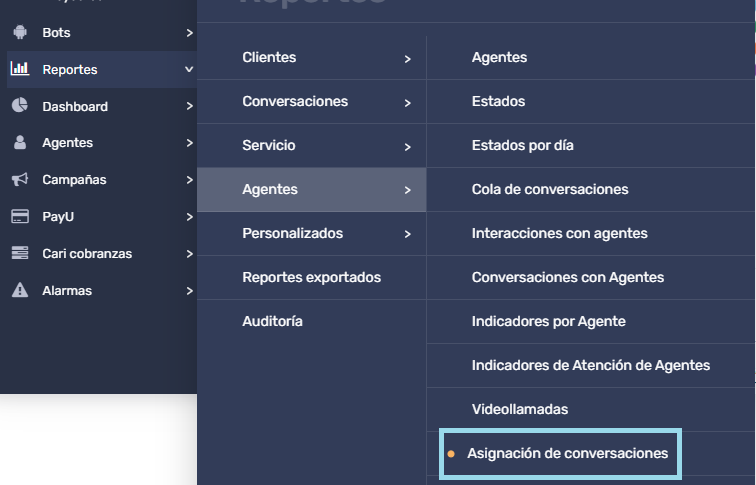Image resolution: width=756 pixels, height=485 pixels.
Task: Click the Campañas megaphone icon
Action: click(x=20, y=179)
